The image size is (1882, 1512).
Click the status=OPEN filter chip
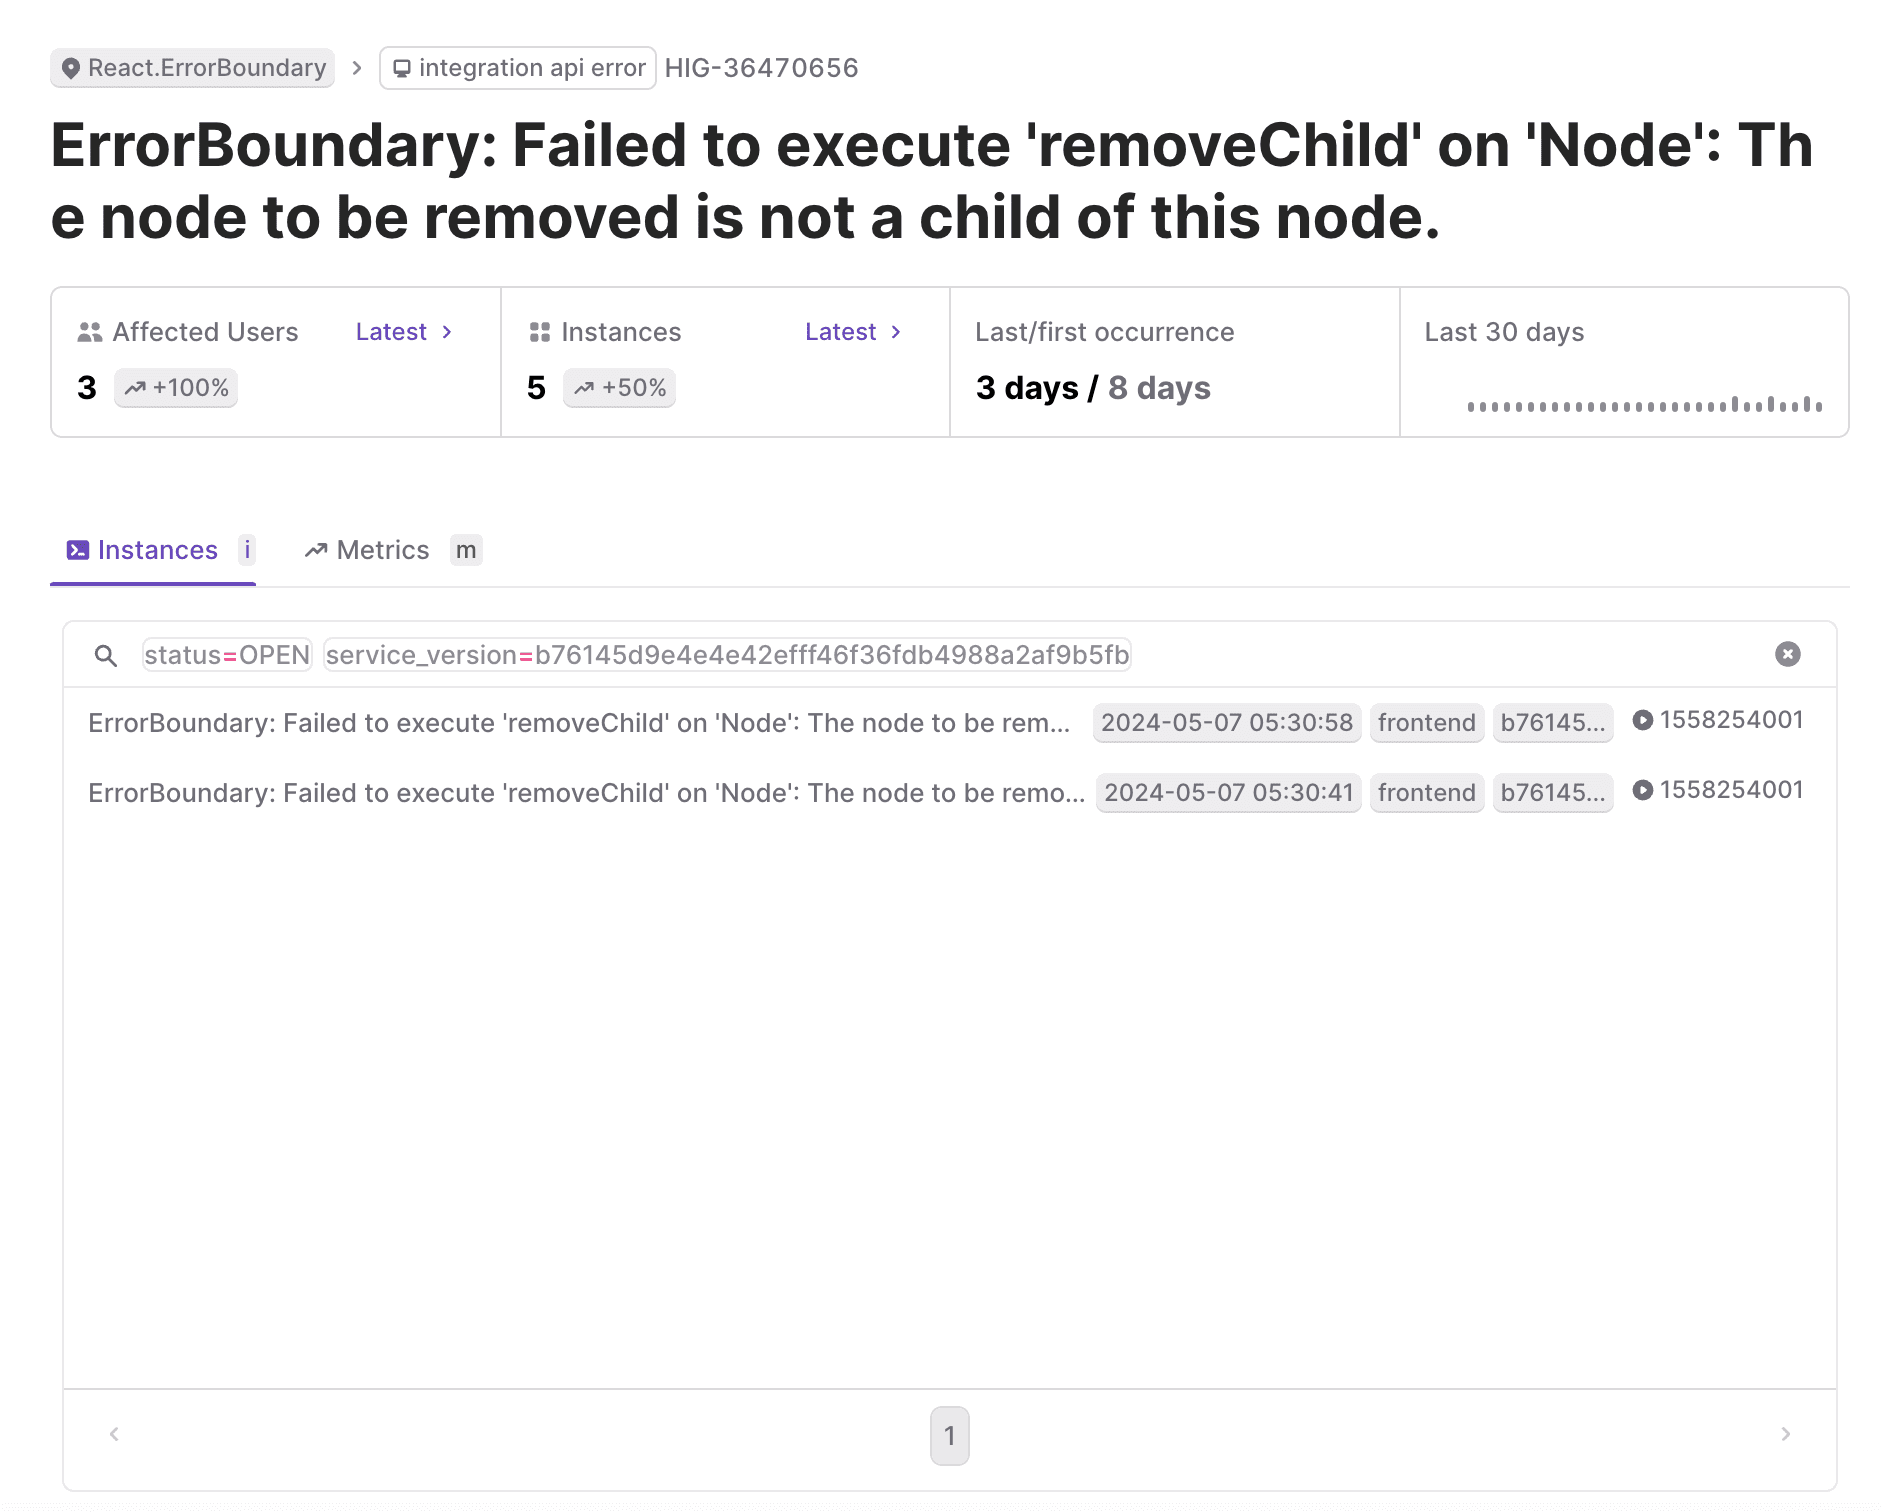[227, 655]
